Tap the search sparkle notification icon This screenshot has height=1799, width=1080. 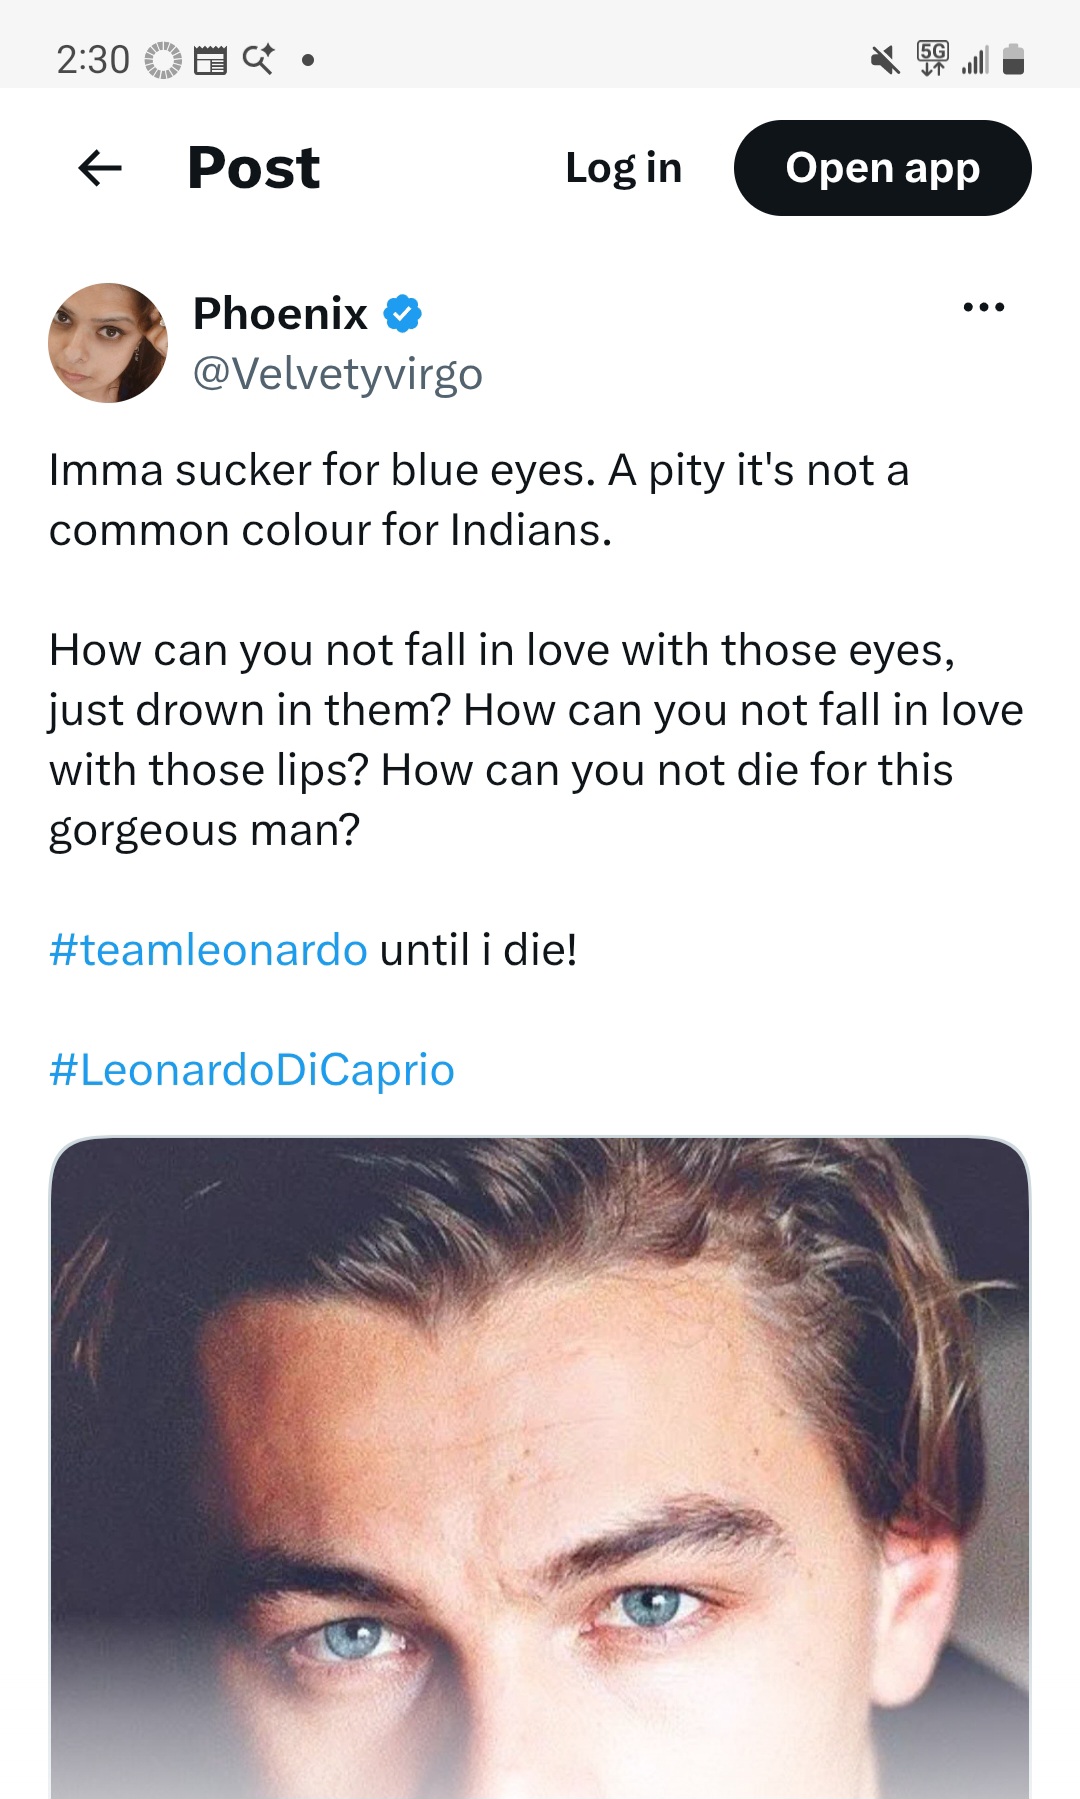click(x=258, y=59)
